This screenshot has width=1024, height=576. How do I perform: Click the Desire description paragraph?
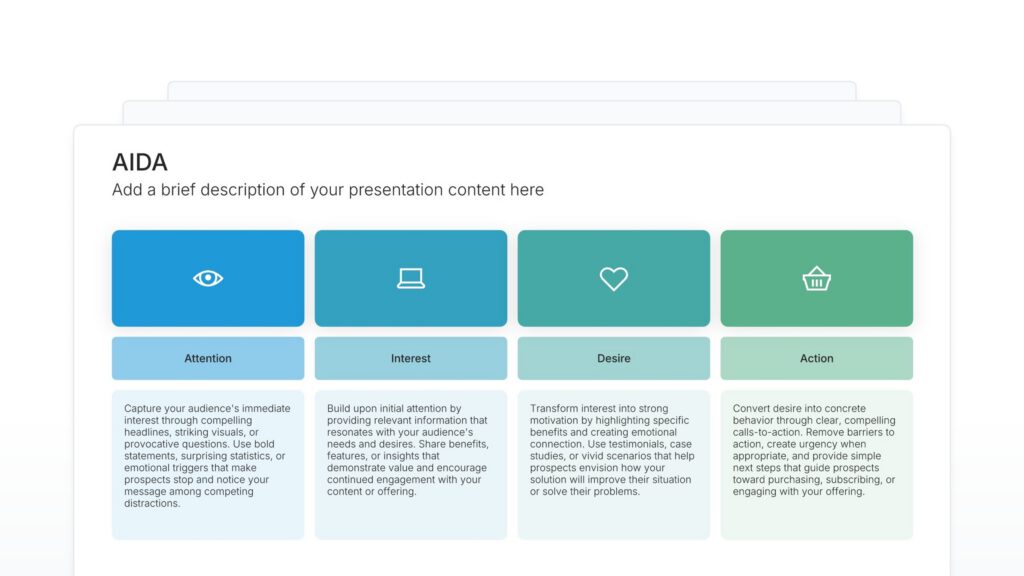(614, 450)
